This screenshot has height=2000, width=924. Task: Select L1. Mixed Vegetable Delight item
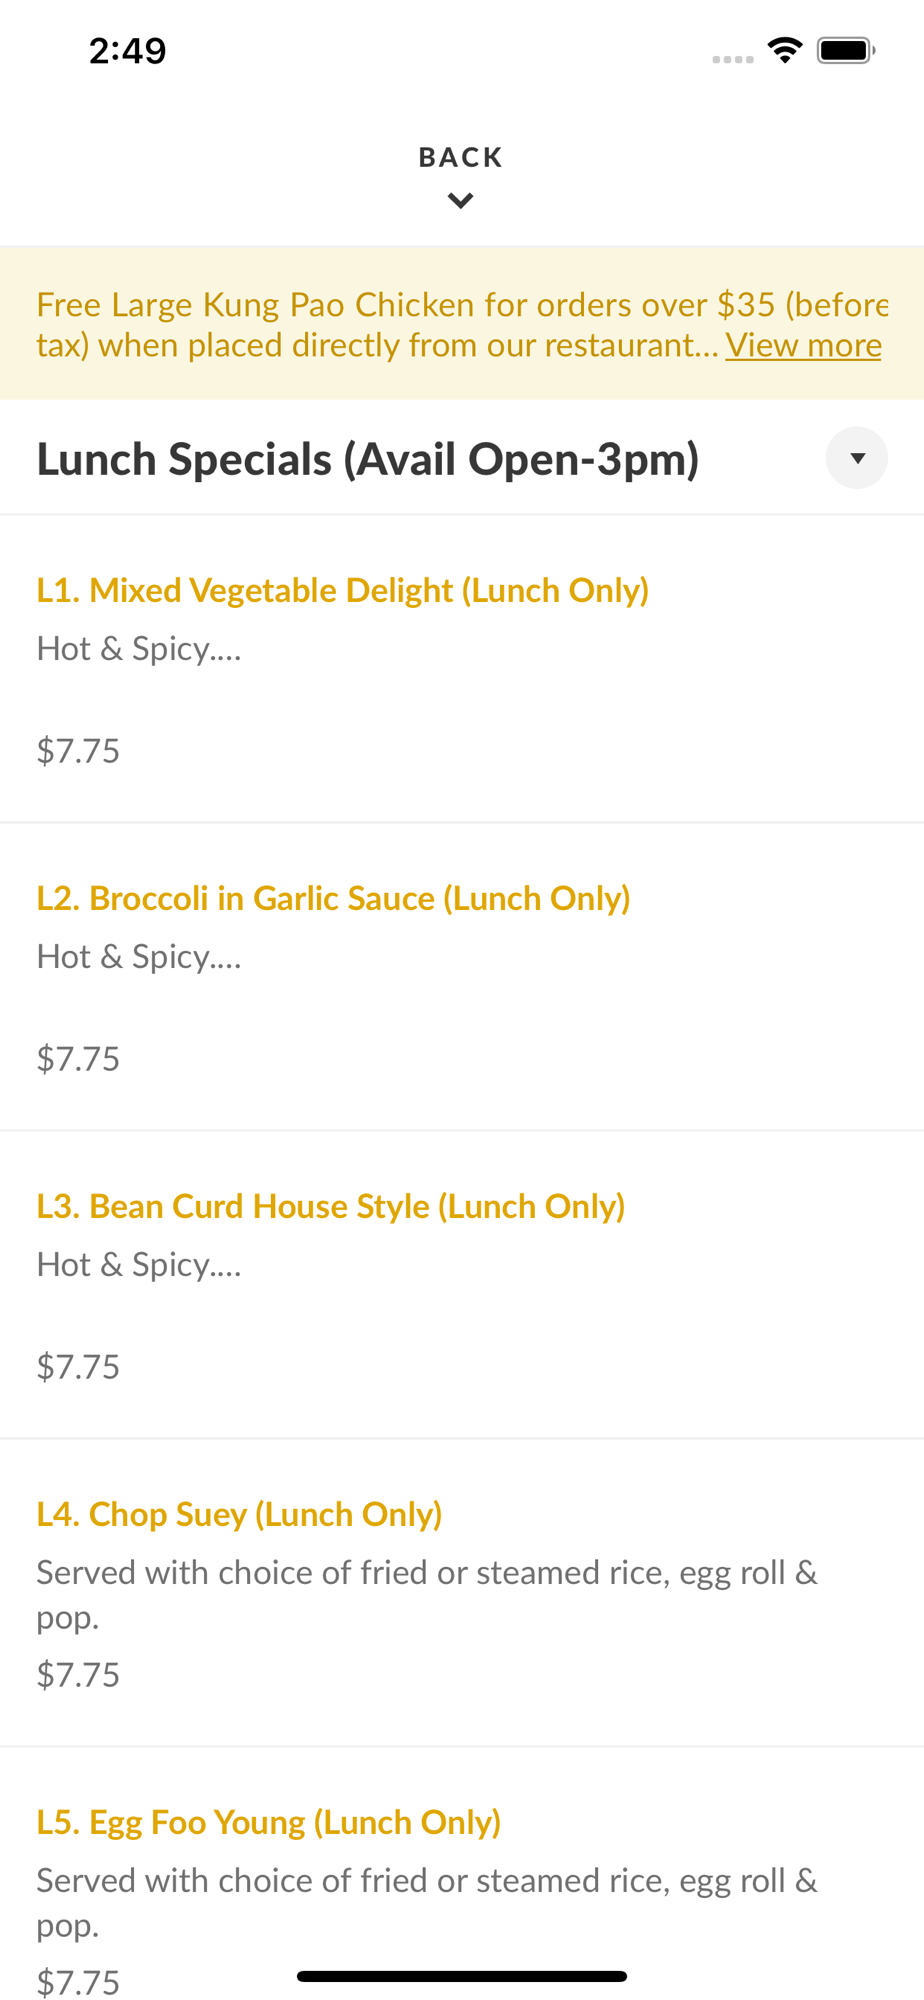(x=342, y=590)
